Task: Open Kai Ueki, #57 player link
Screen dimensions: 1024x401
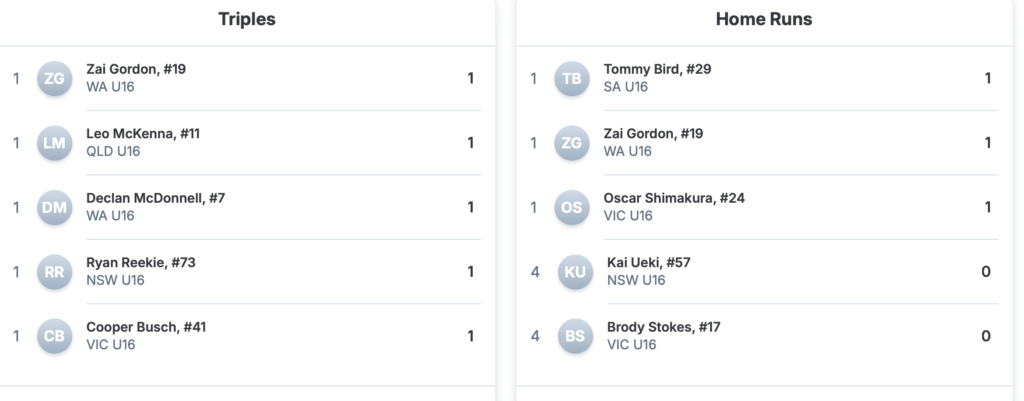Action: pyautogui.click(x=648, y=263)
